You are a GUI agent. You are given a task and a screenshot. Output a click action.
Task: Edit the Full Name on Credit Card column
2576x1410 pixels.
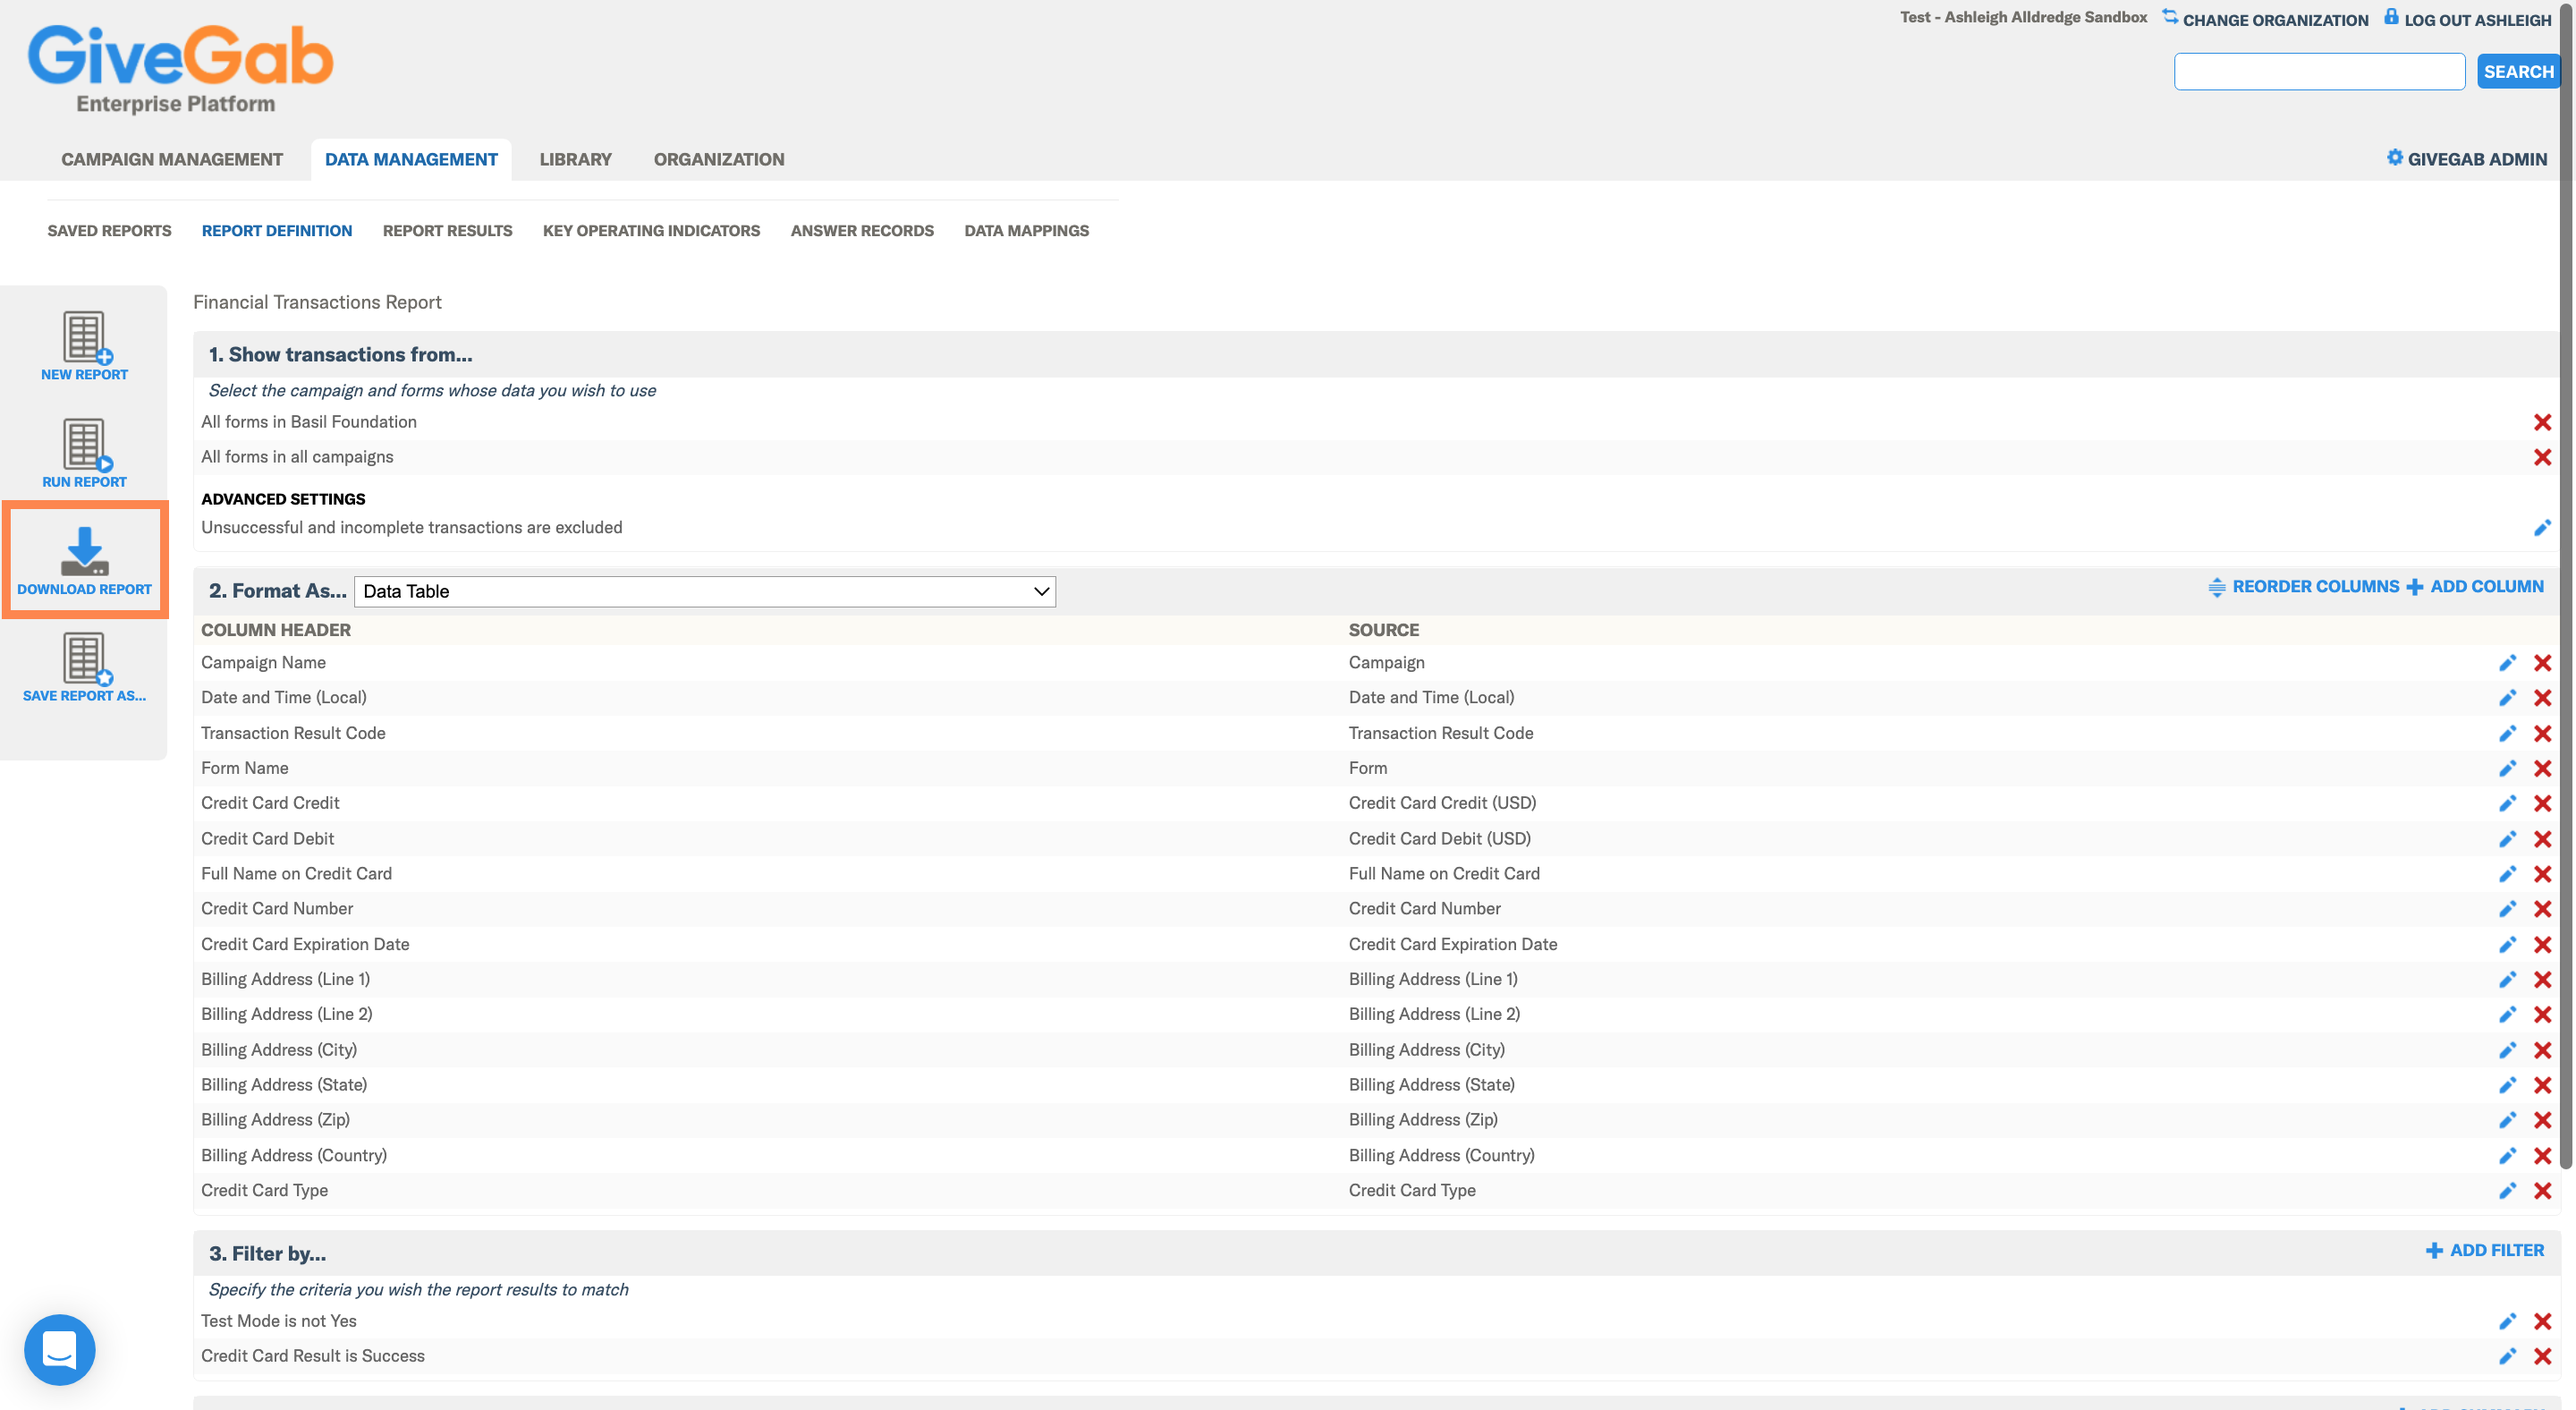tap(2507, 874)
